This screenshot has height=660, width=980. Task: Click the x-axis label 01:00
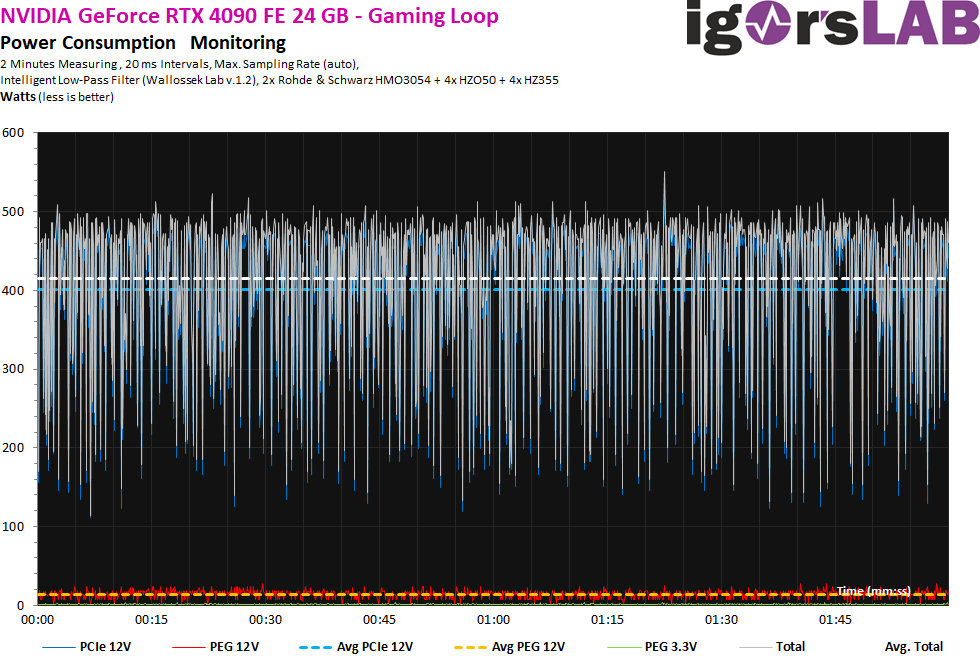point(494,619)
